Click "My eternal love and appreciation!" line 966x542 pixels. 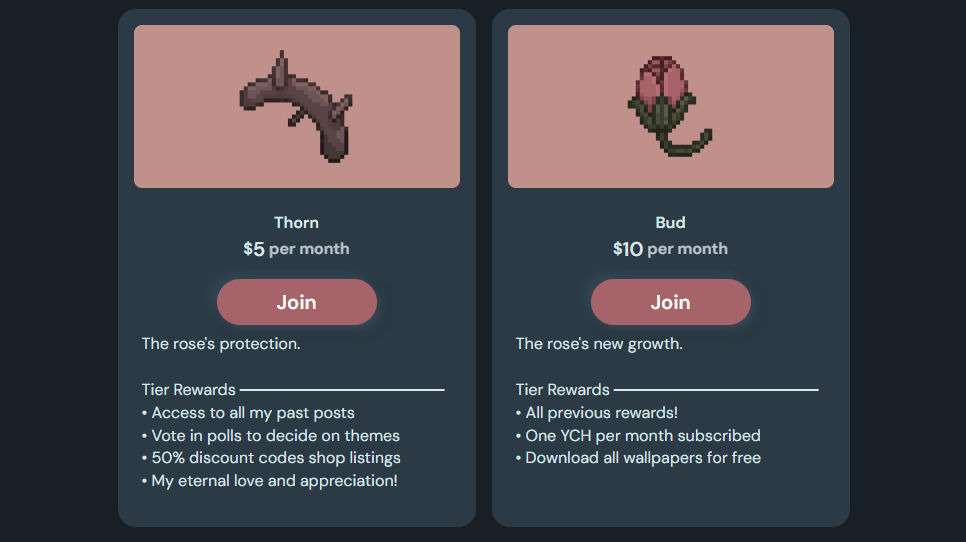click(274, 481)
